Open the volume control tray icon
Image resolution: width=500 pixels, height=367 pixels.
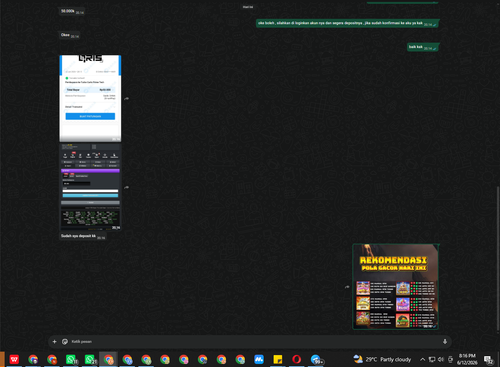click(441, 359)
